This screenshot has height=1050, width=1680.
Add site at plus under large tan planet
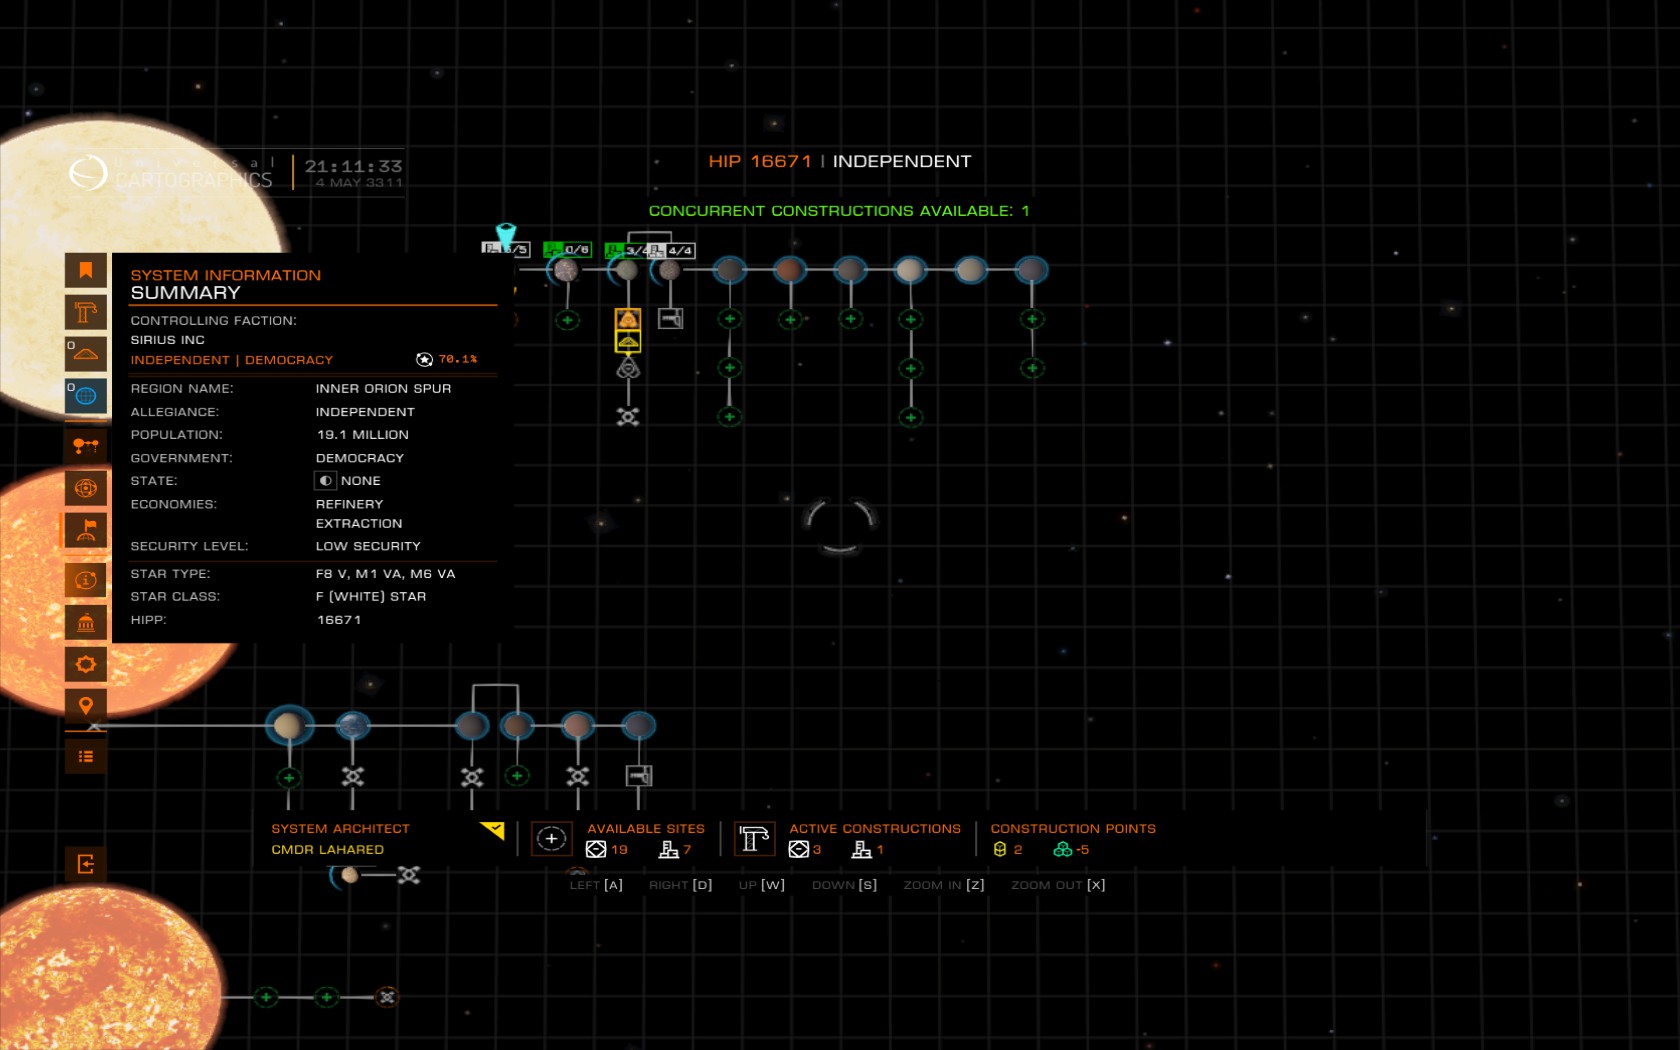click(289, 777)
